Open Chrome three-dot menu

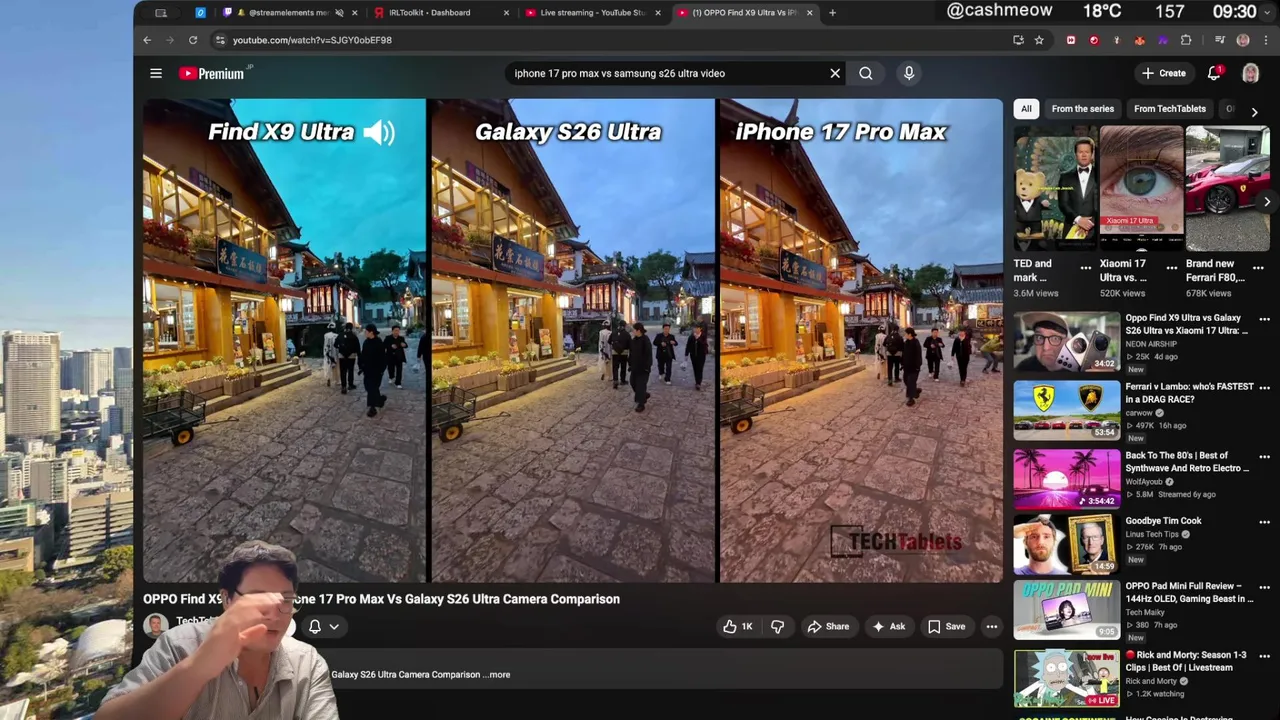(x=1266, y=40)
